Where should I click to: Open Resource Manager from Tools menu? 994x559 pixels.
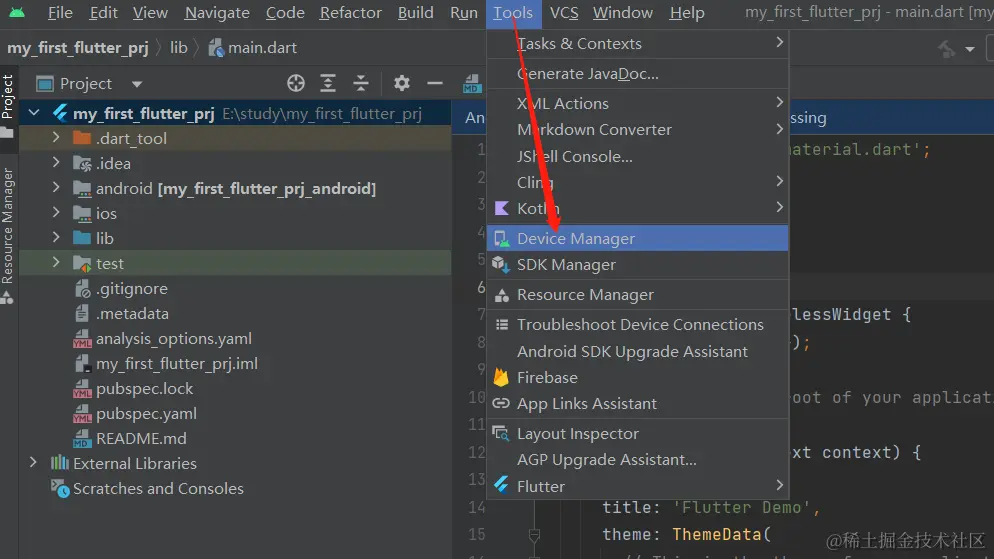click(638, 295)
